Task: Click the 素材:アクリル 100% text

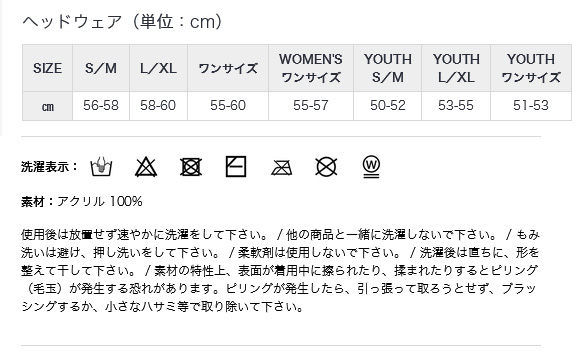Action: 82,202
